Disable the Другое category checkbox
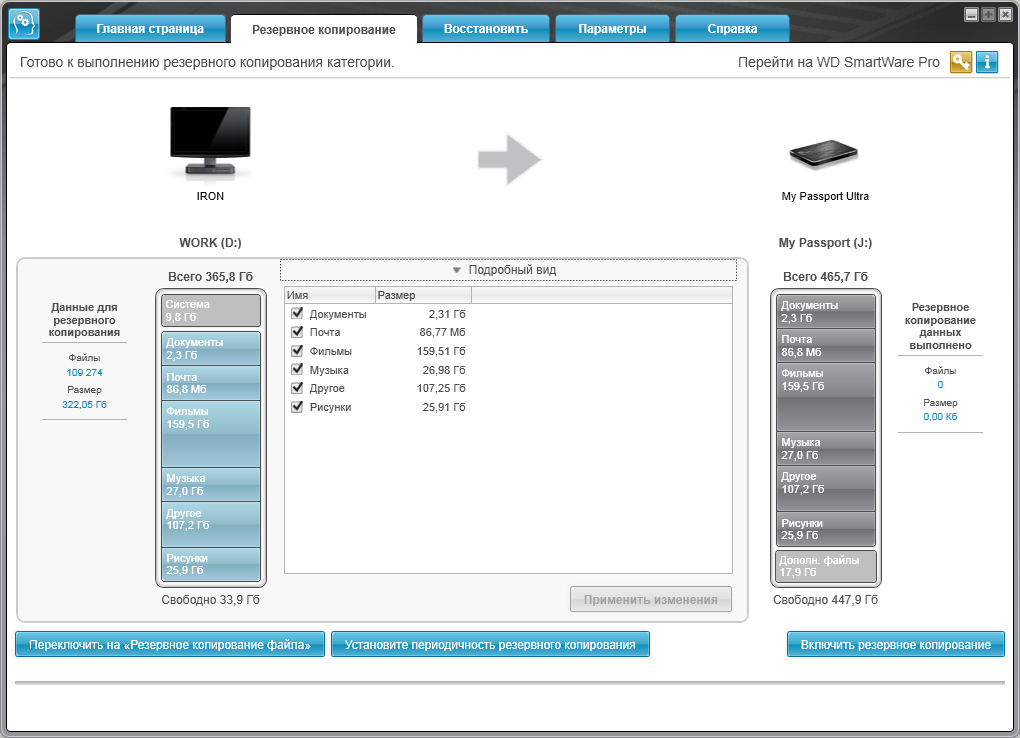 tap(297, 388)
